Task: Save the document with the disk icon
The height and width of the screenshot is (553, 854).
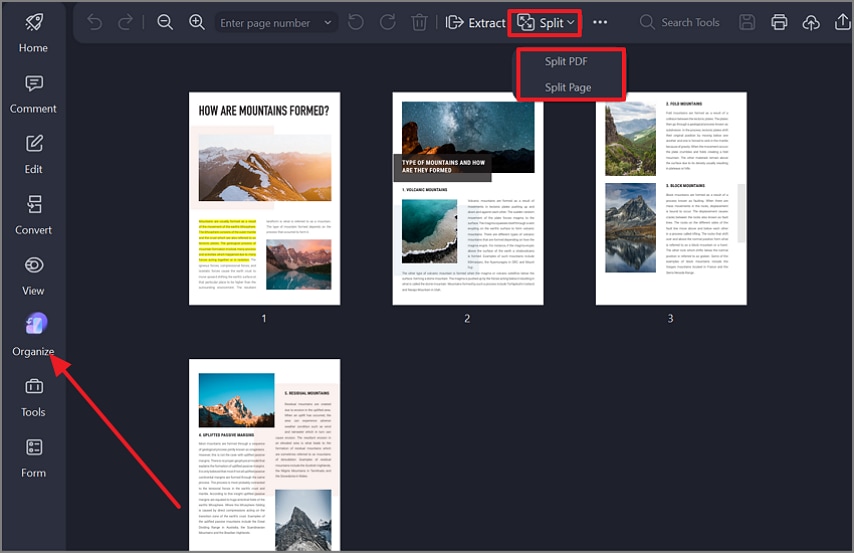Action: point(747,22)
